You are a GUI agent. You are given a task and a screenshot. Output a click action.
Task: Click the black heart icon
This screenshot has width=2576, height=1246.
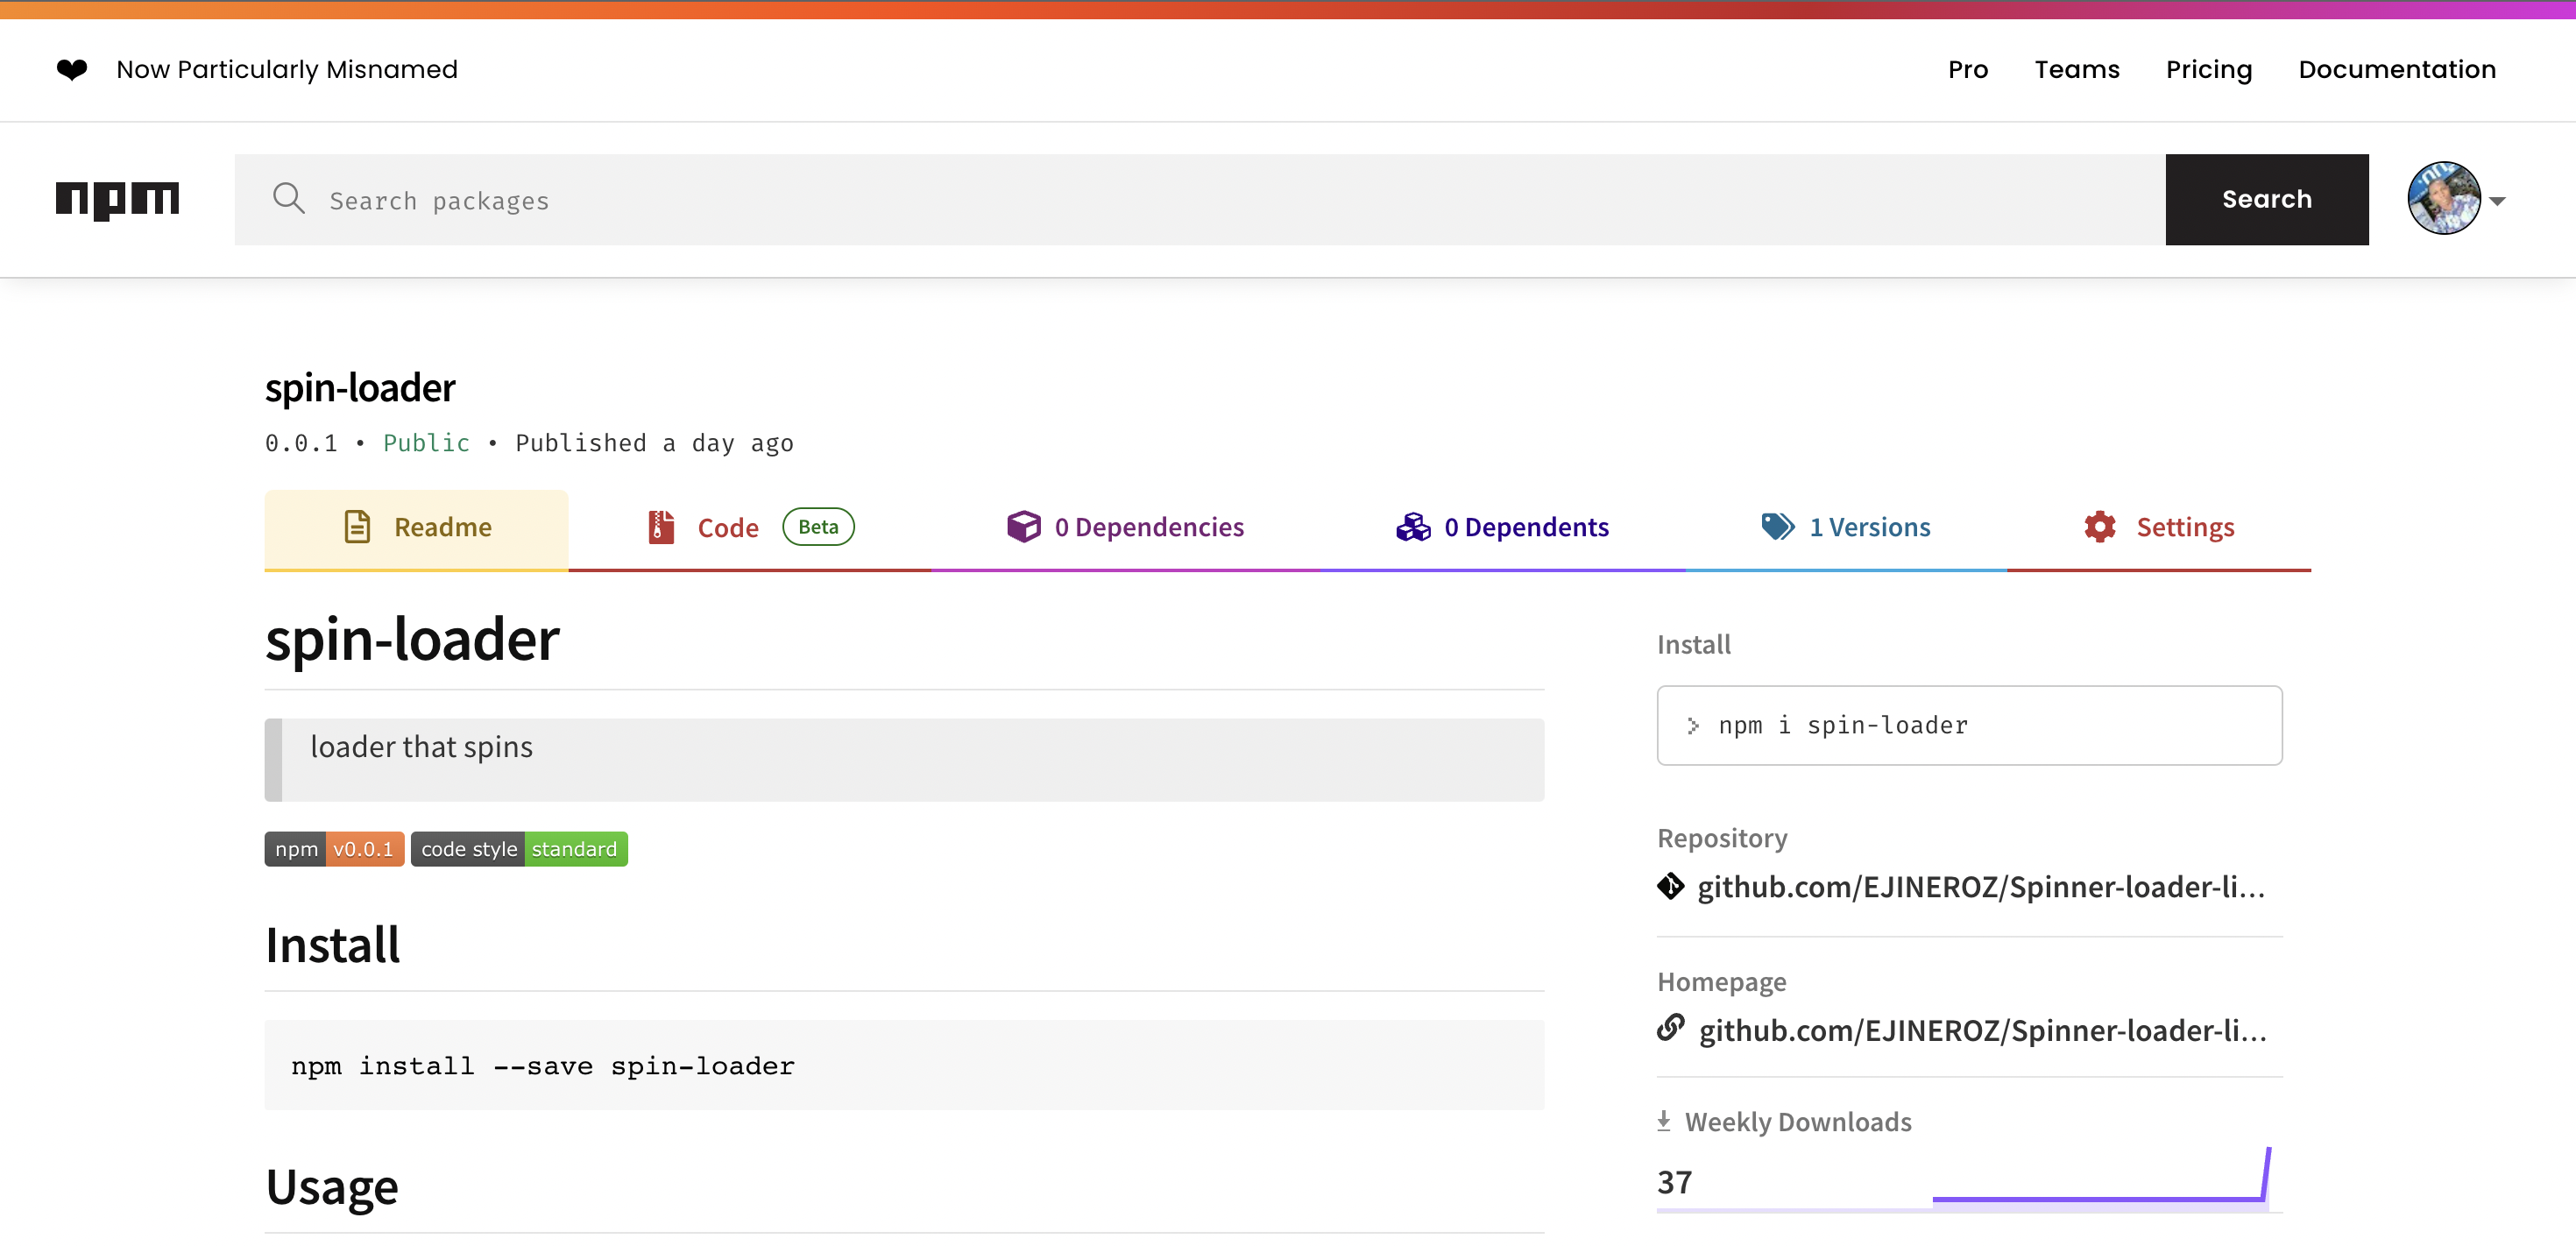click(72, 69)
